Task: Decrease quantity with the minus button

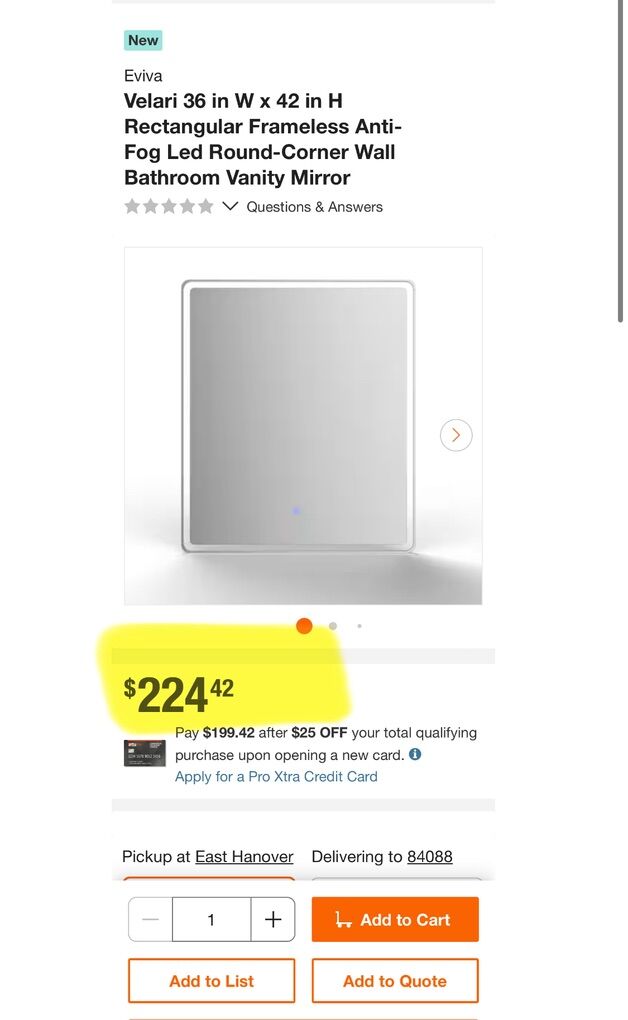Action: (x=150, y=919)
